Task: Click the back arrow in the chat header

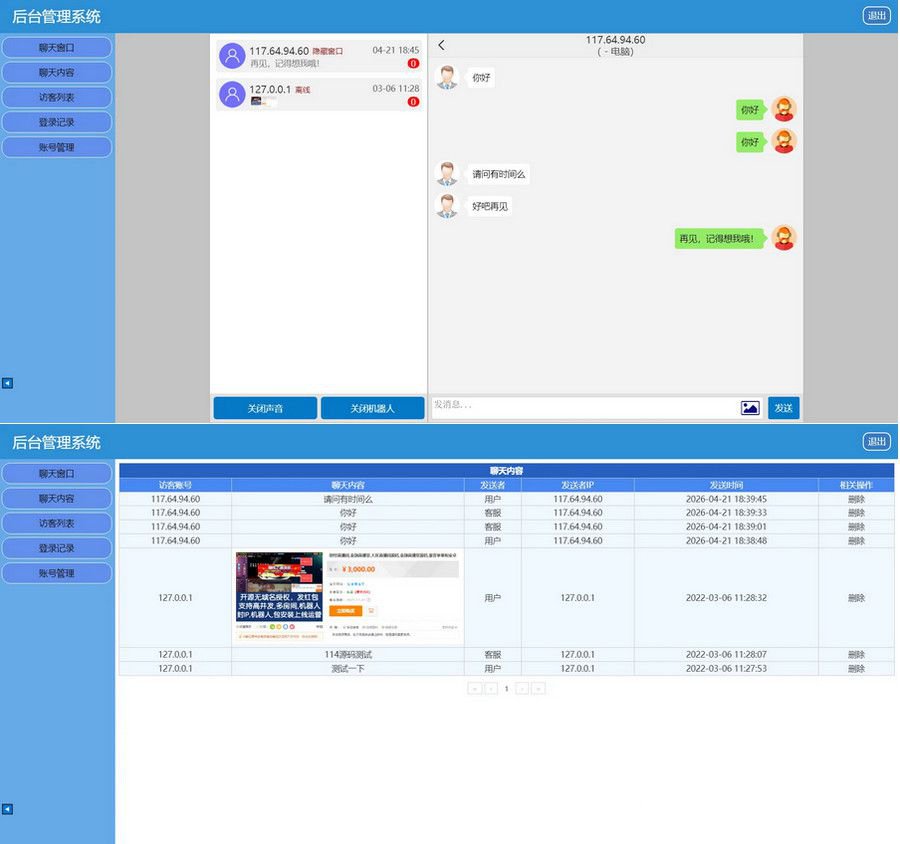Action: tap(441, 45)
